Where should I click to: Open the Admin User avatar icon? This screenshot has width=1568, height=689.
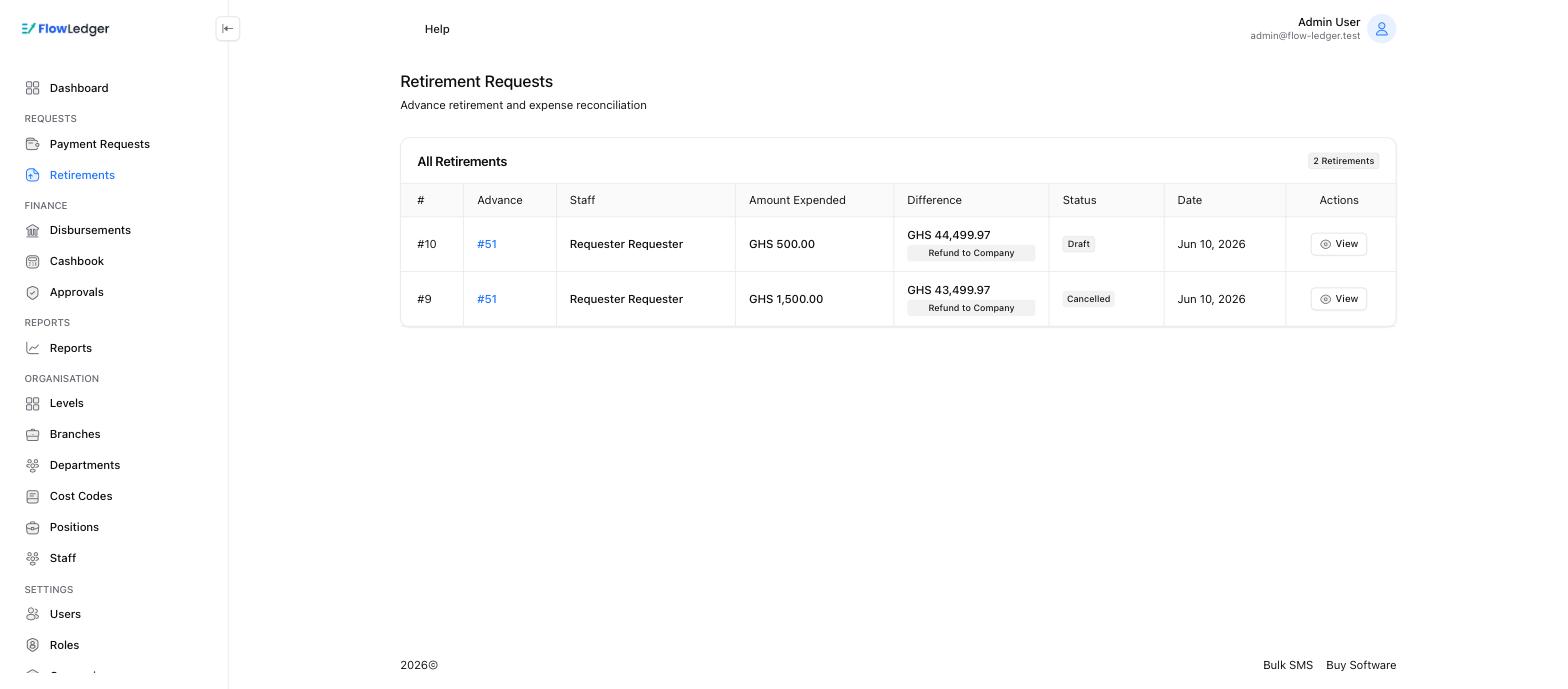1381,29
